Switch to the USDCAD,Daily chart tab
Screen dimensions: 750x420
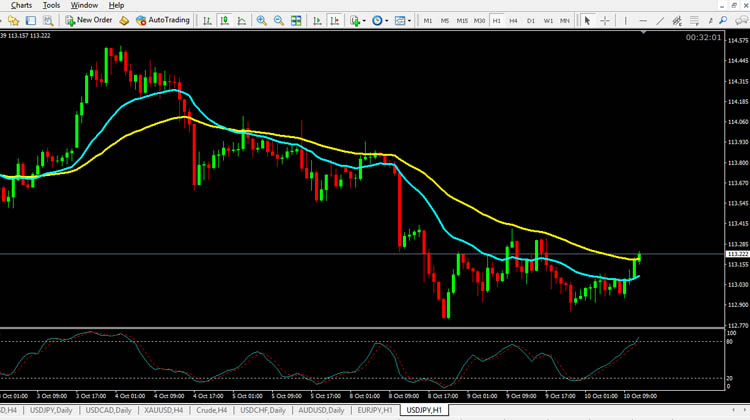(109, 410)
